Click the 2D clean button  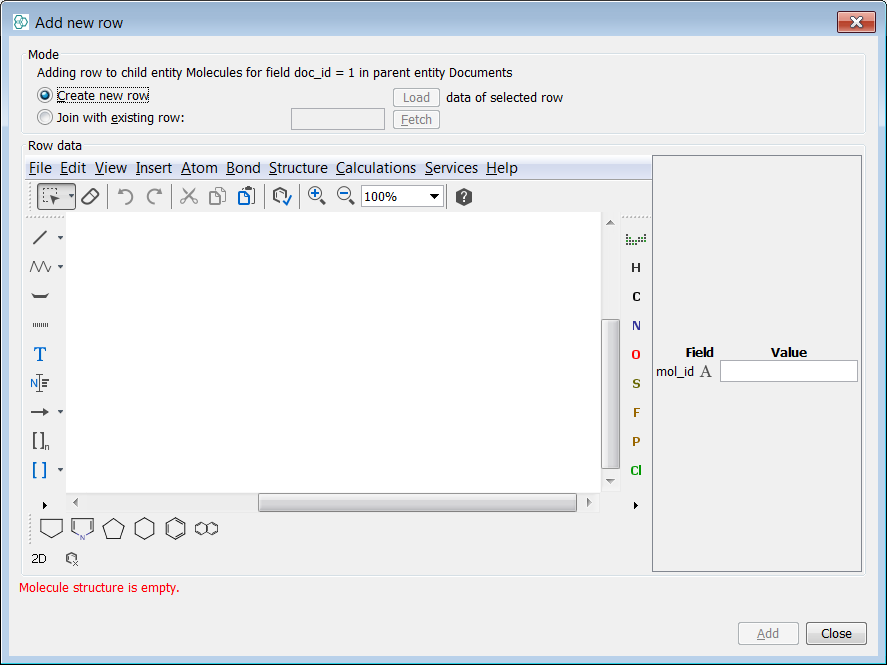38,558
